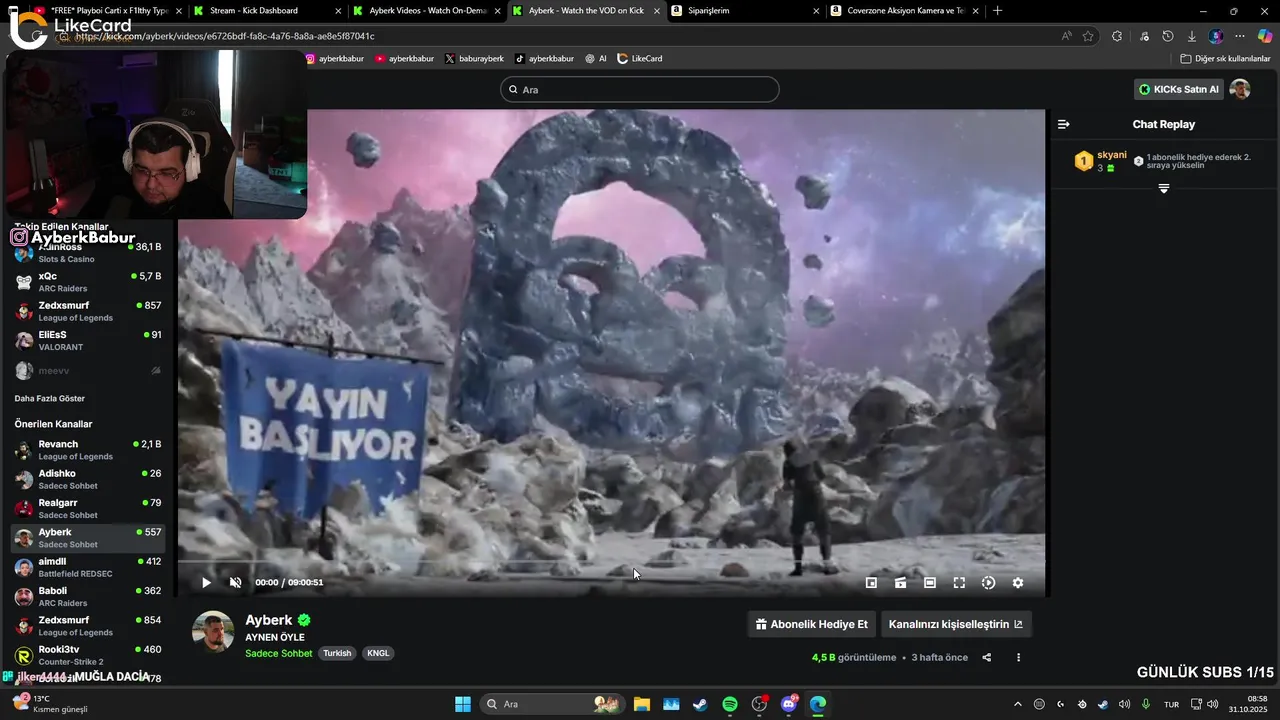Select the Turkish language tag
Viewport: 1280px width, 720px height.
[x=337, y=653]
